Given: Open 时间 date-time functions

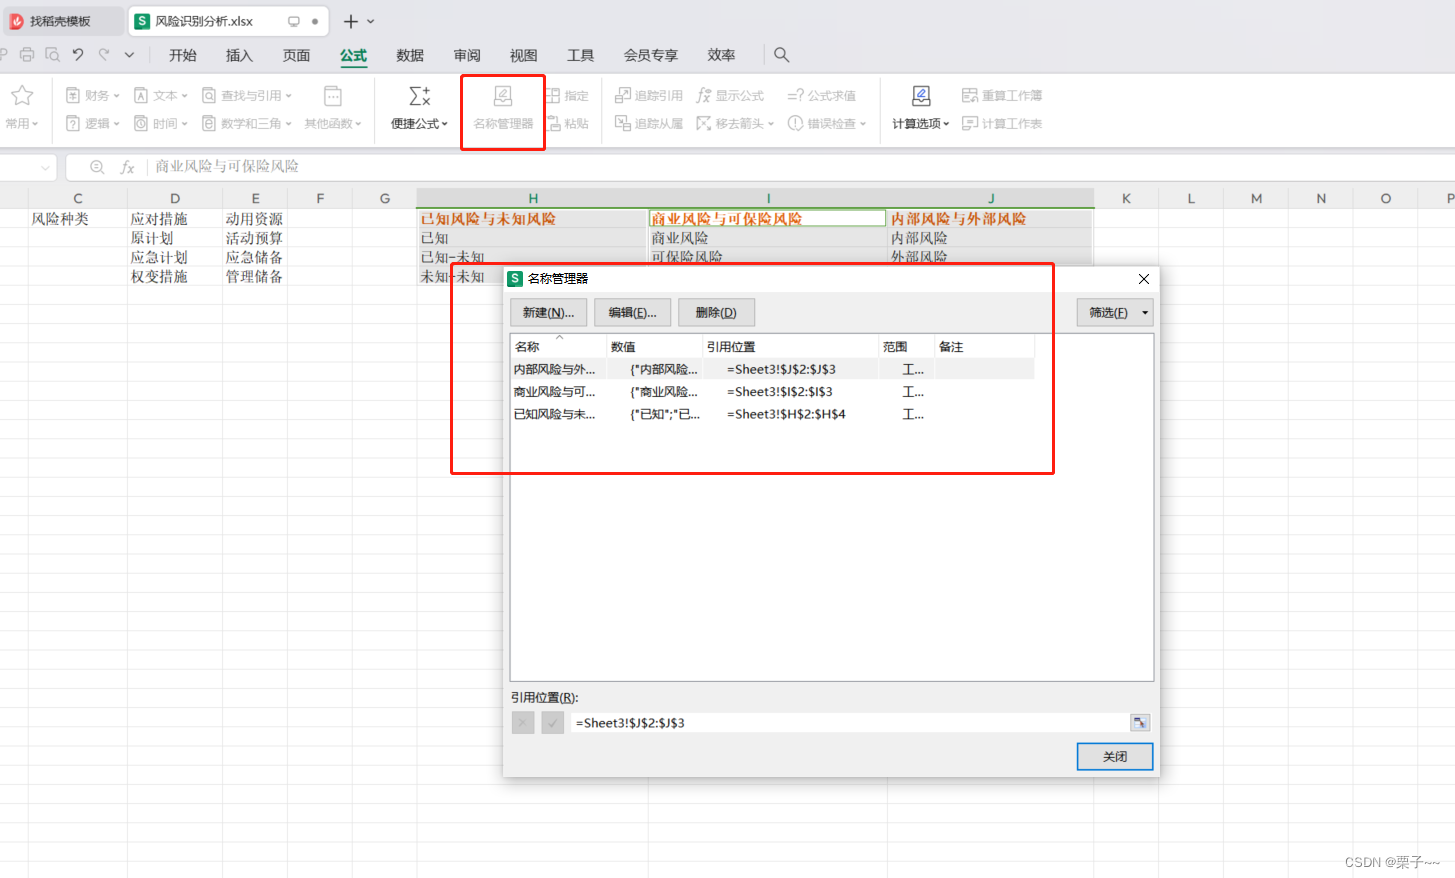Looking at the screenshot, I should 161,123.
